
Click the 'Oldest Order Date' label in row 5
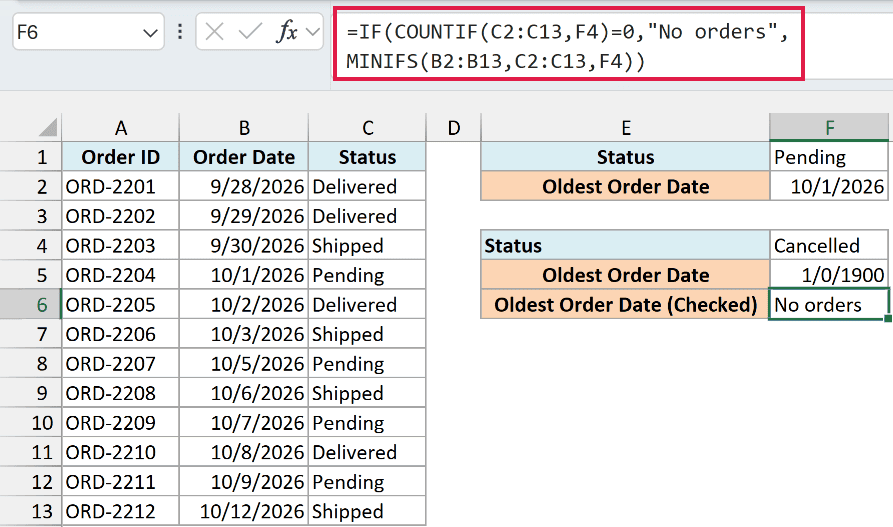pyautogui.click(x=625, y=275)
